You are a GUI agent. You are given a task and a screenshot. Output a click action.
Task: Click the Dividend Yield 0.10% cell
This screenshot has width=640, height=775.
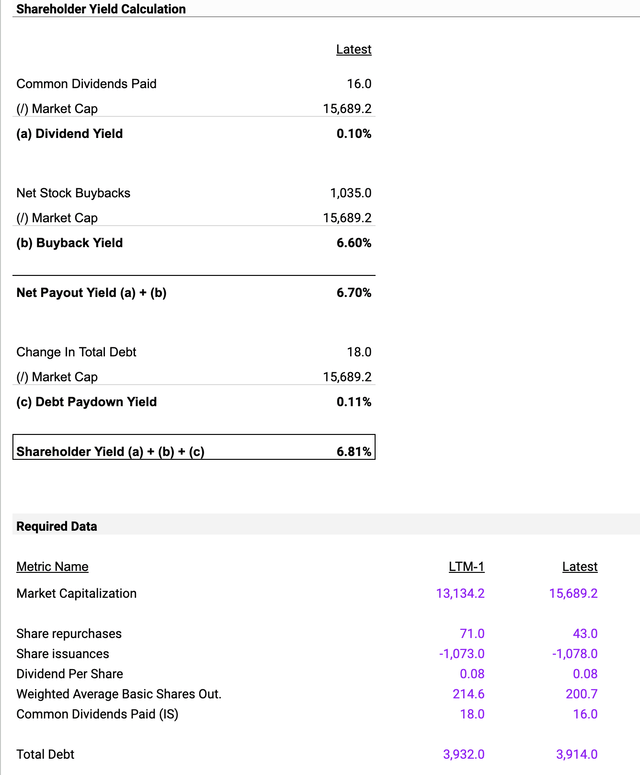coord(354,133)
